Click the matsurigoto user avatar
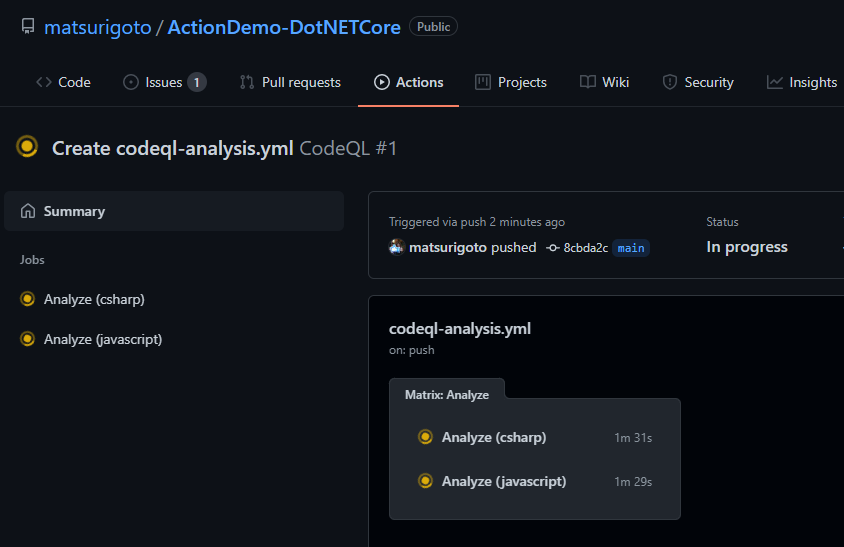This screenshot has height=547, width=844. (397, 247)
